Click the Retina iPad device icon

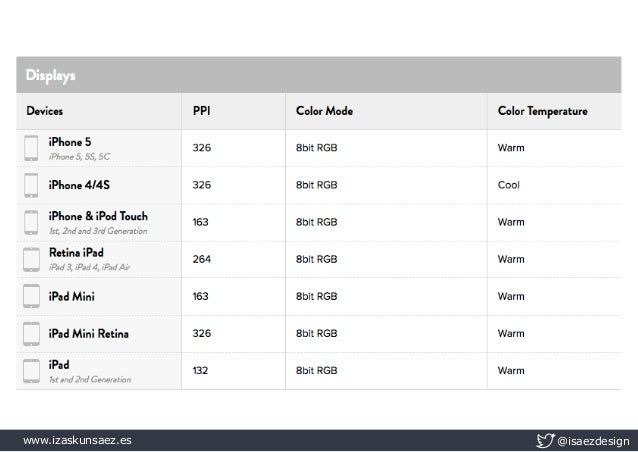(31, 260)
